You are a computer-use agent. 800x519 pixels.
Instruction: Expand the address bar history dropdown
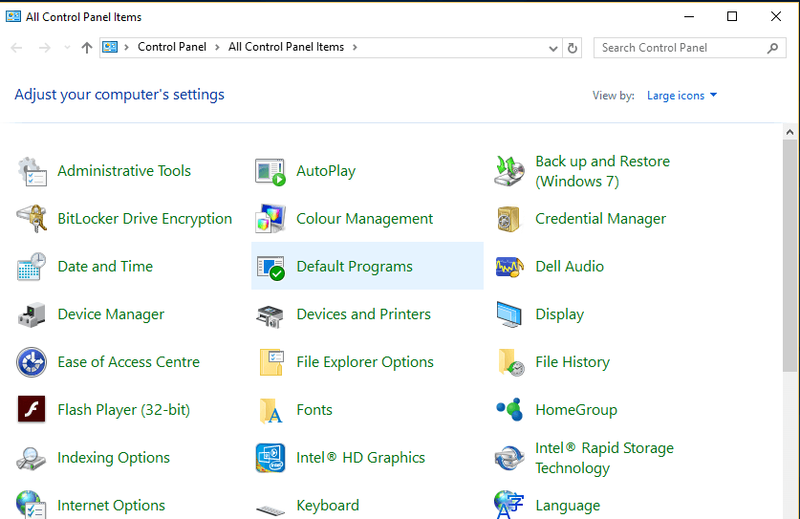pyautogui.click(x=553, y=48)
